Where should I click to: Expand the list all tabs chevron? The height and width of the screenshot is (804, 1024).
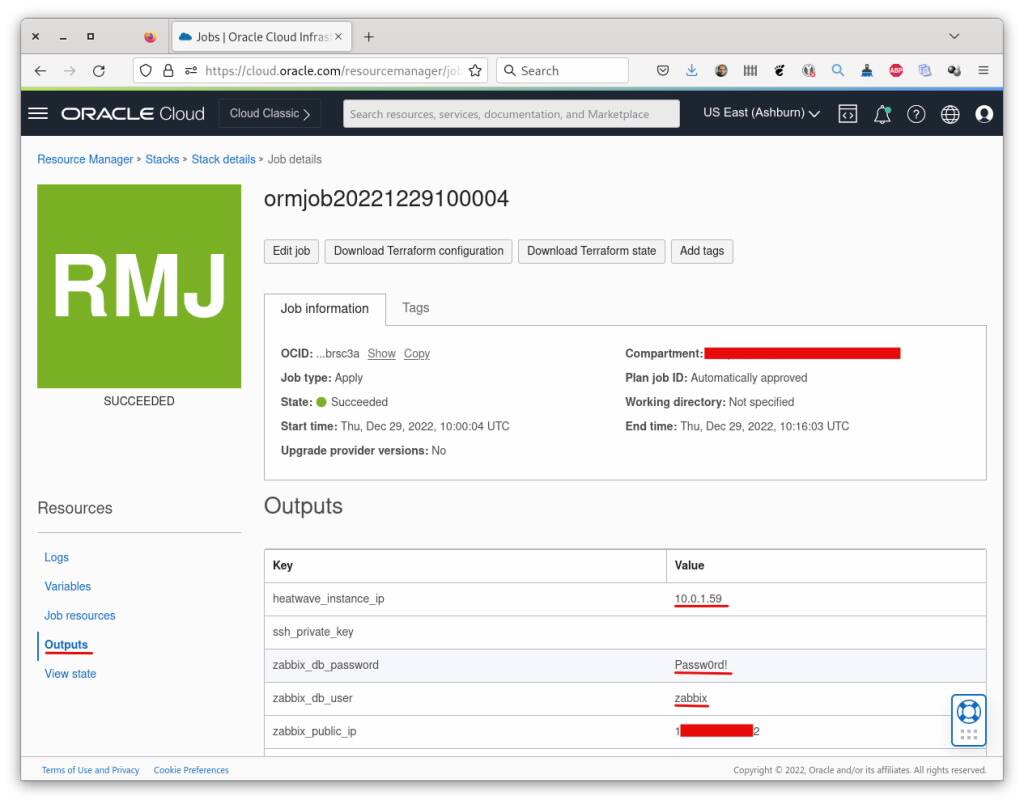(953, 37)
